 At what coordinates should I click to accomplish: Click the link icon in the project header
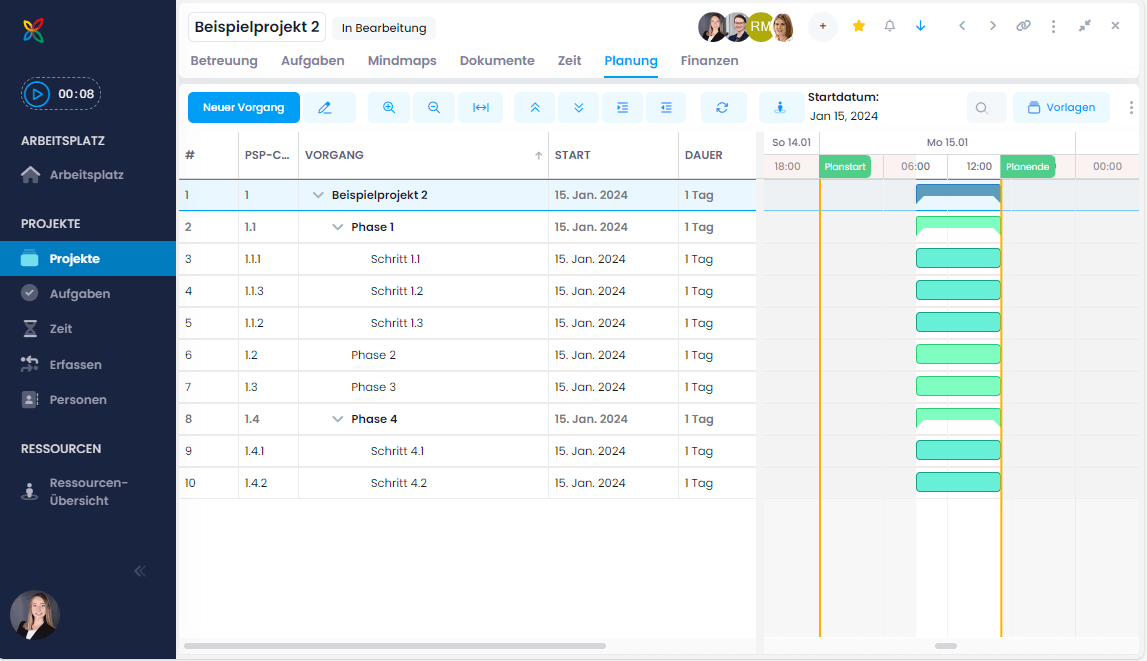pyautogui.click(x=1023, y=26)
